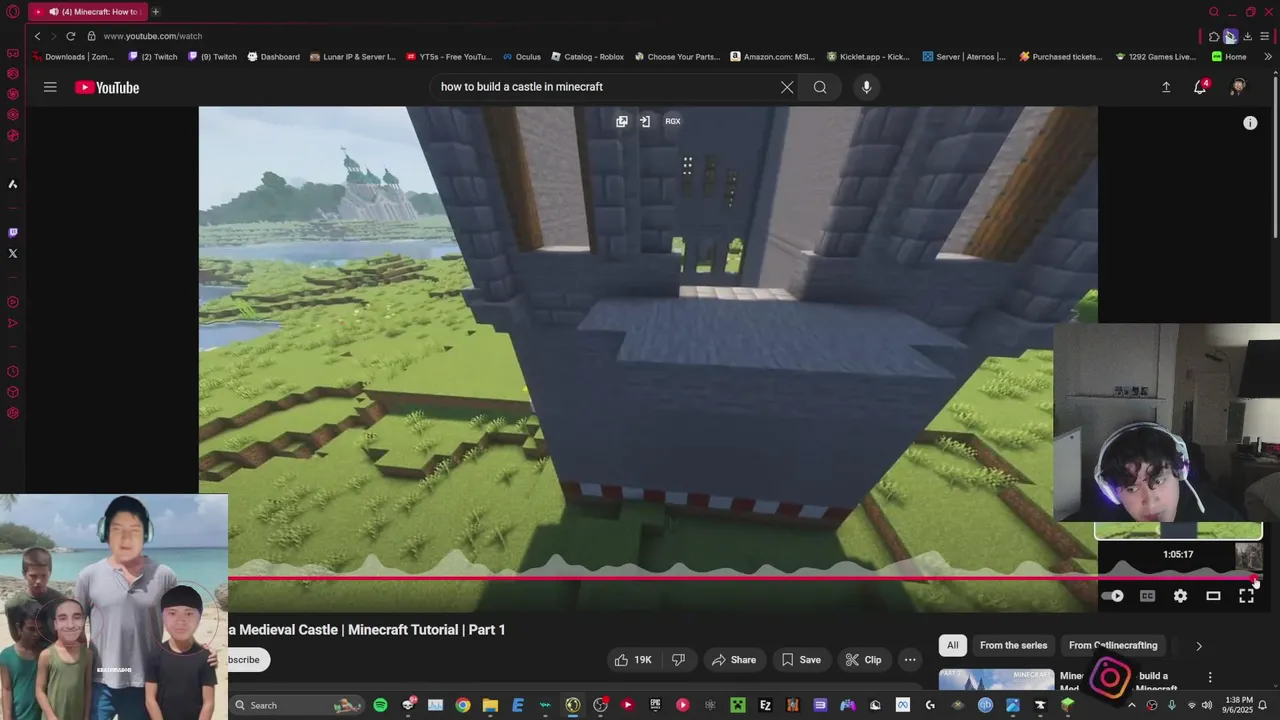
Task: Open player settings gear
Action: click(1180, 596)
